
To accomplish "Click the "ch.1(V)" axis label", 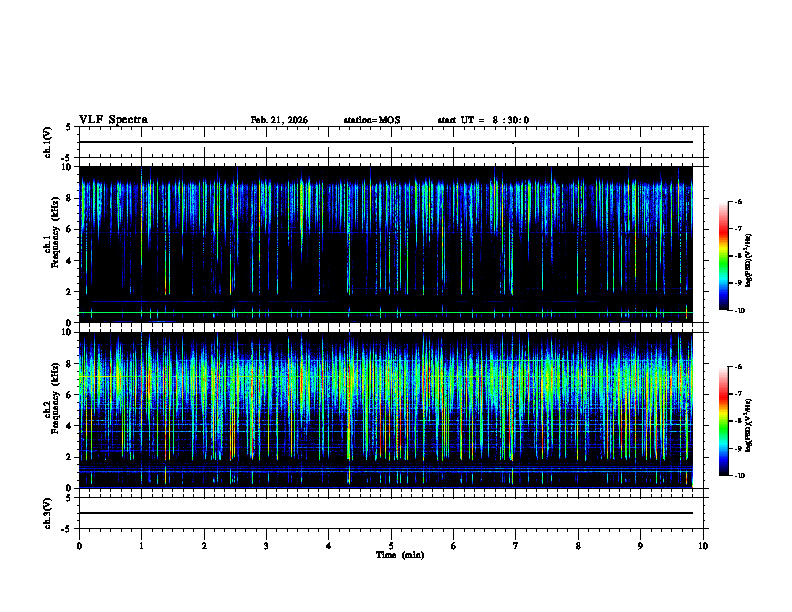I will click(x=48, y=142).
